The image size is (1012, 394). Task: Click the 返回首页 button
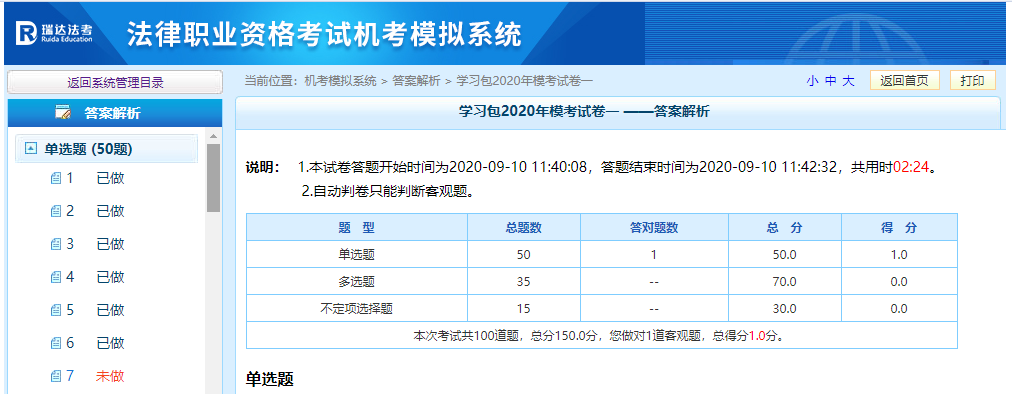[x=905, y=81]
